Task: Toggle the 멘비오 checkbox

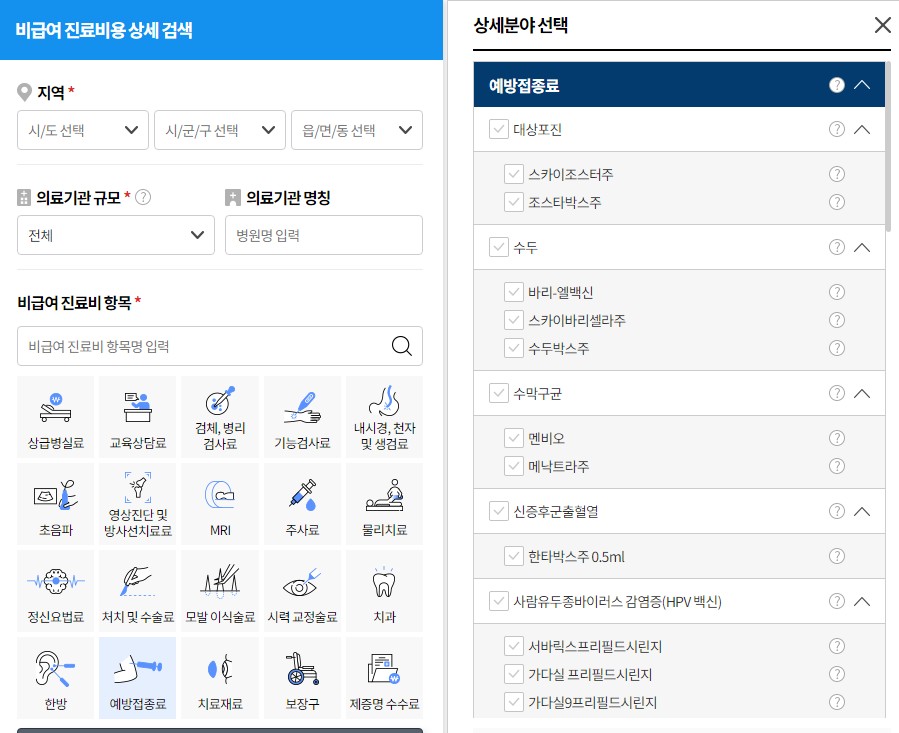Action: click(514, 438)
